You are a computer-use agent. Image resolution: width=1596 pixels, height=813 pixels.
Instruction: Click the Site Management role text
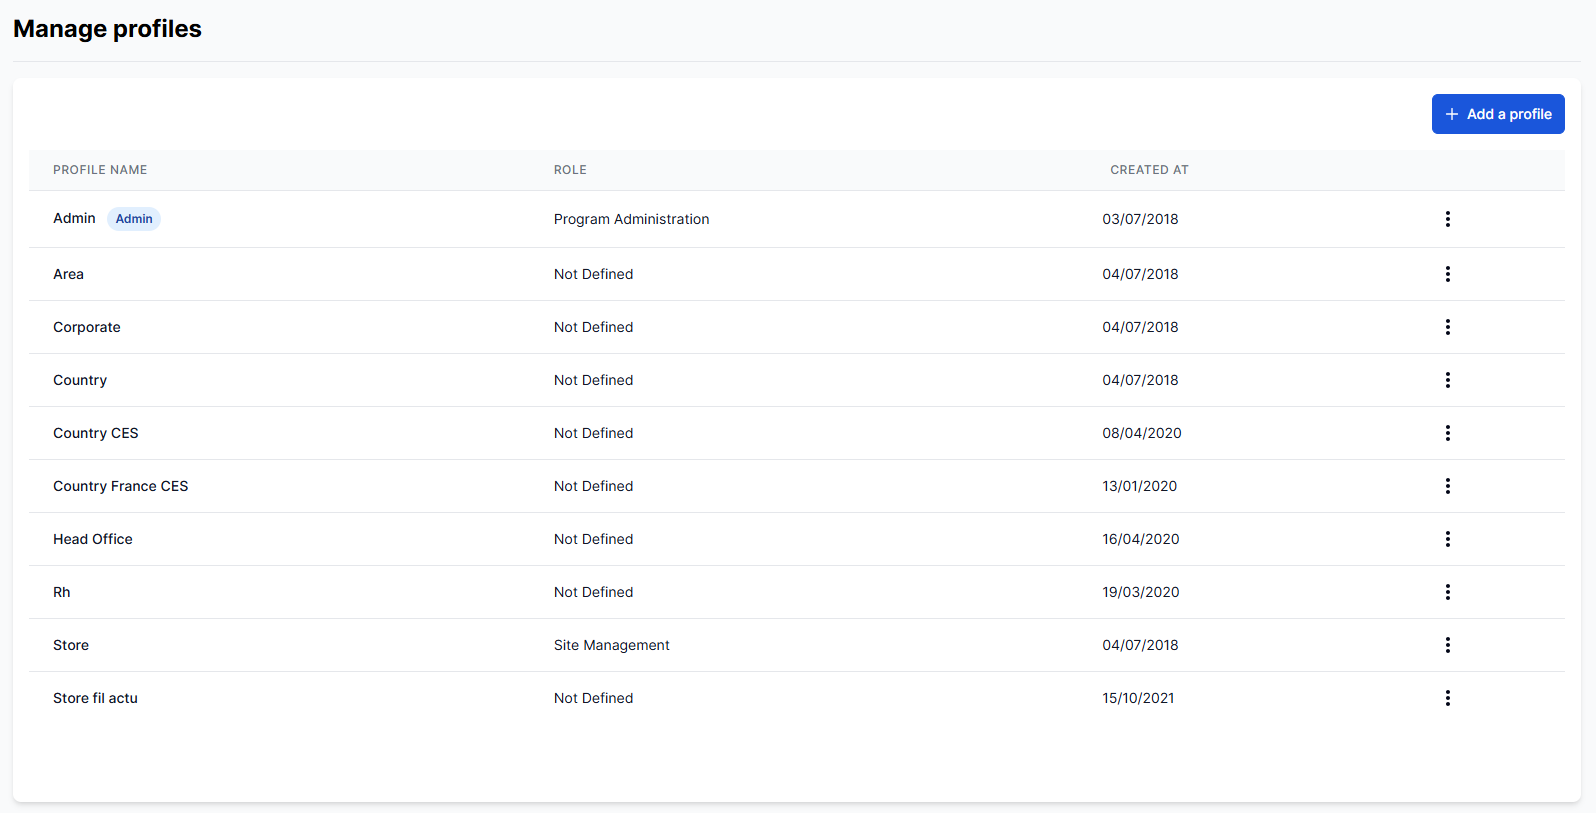(611, 645)
